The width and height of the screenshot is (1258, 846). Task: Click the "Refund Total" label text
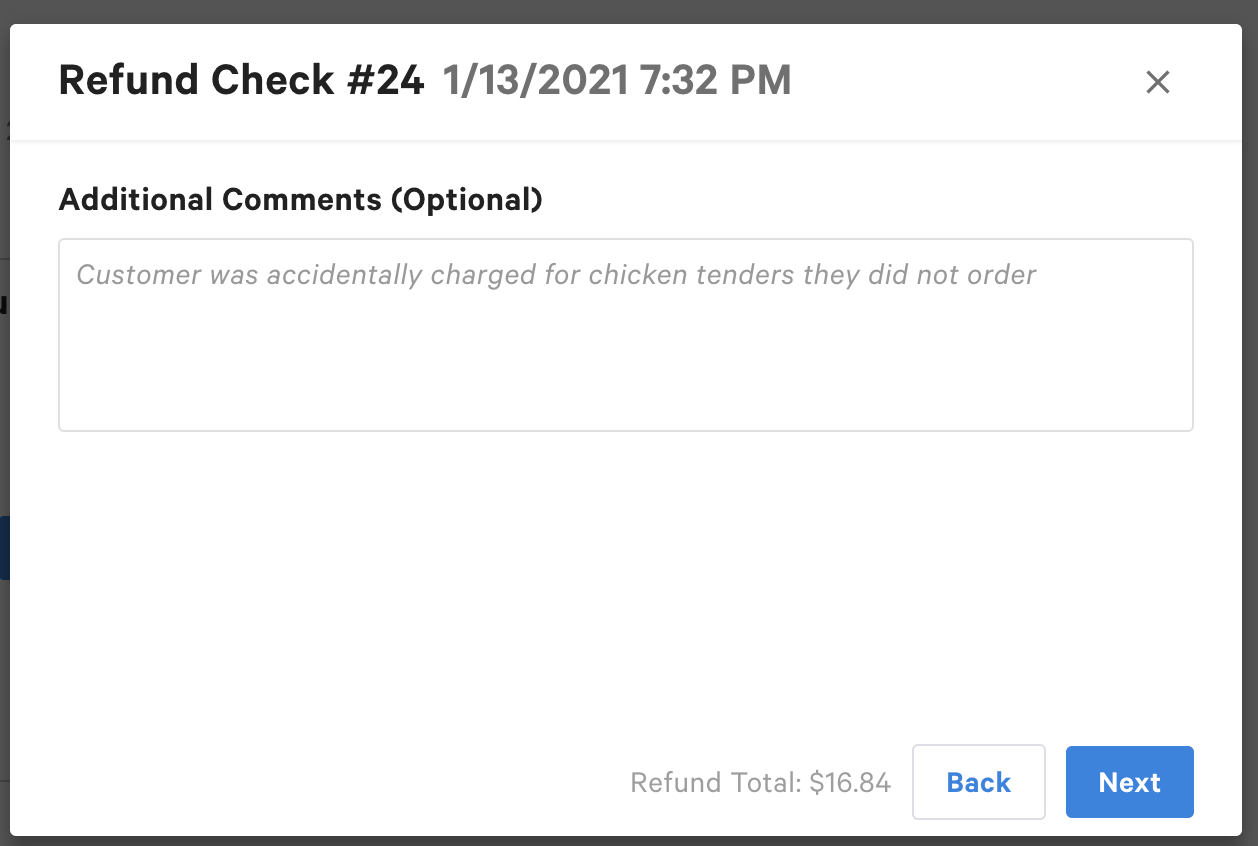tap(715, 782)
